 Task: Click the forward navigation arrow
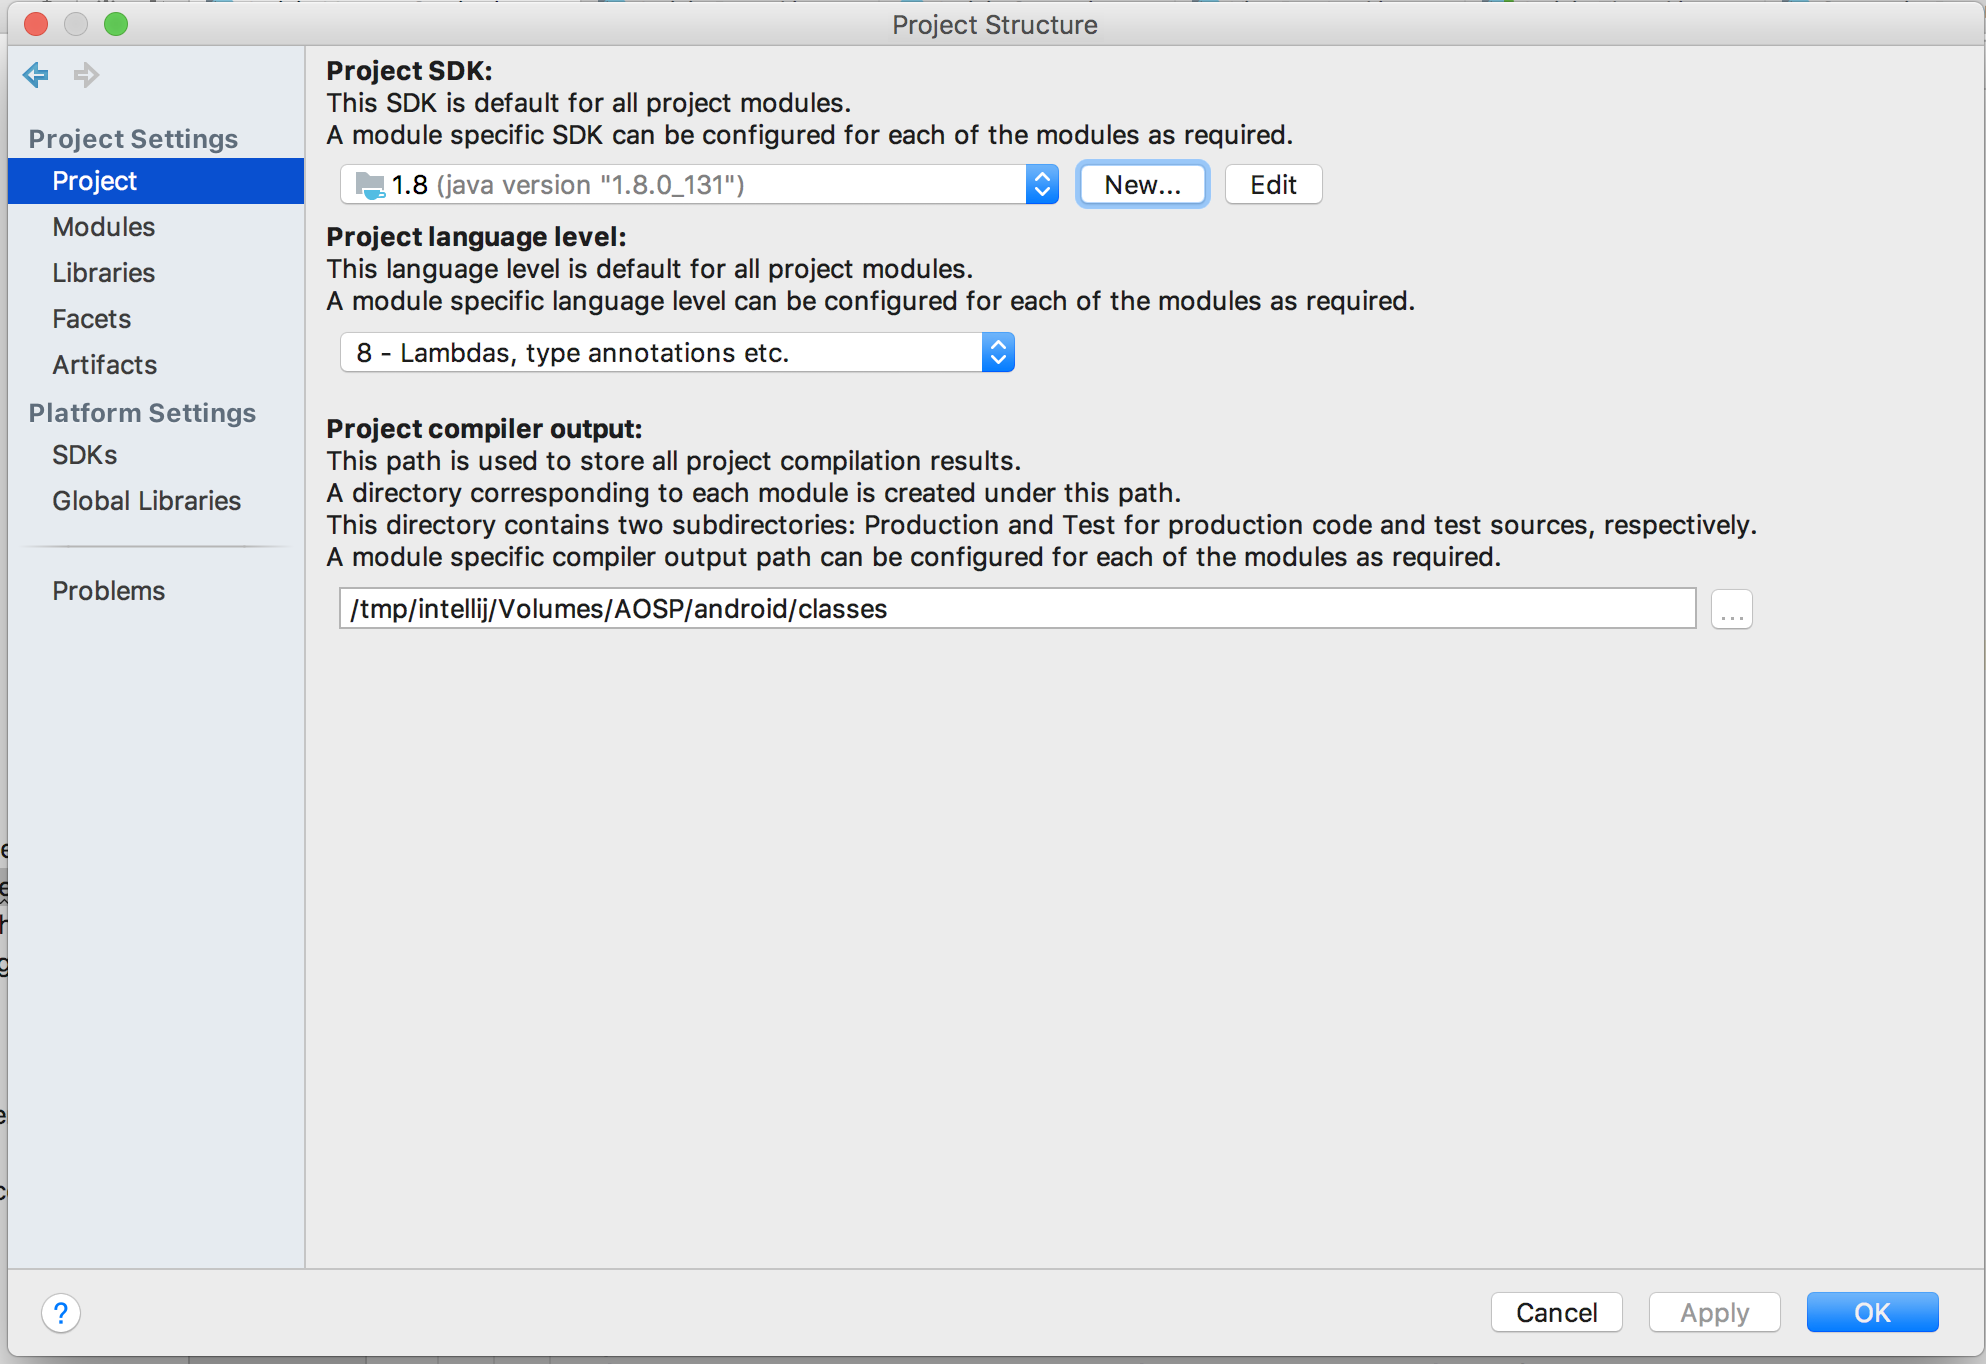pyautogui.click(x=86, y=75)
